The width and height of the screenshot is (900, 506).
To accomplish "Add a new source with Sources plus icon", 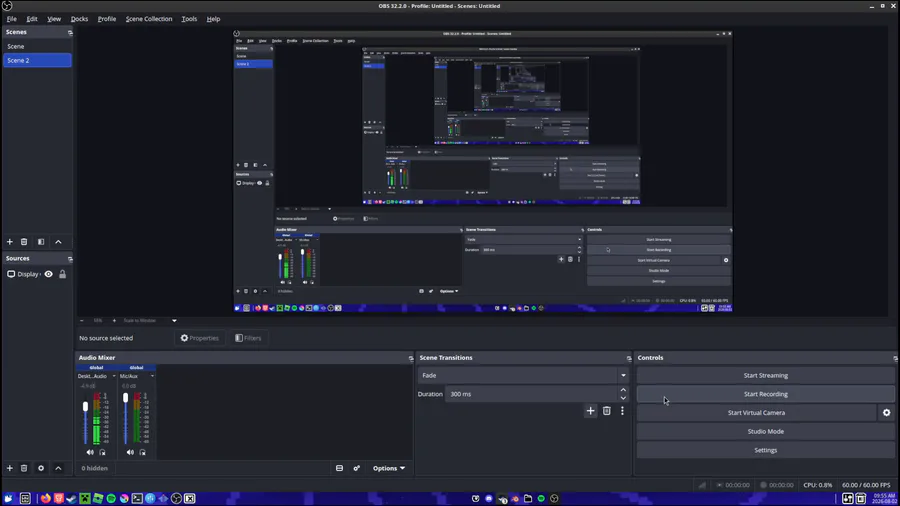I will coord(10,468).
